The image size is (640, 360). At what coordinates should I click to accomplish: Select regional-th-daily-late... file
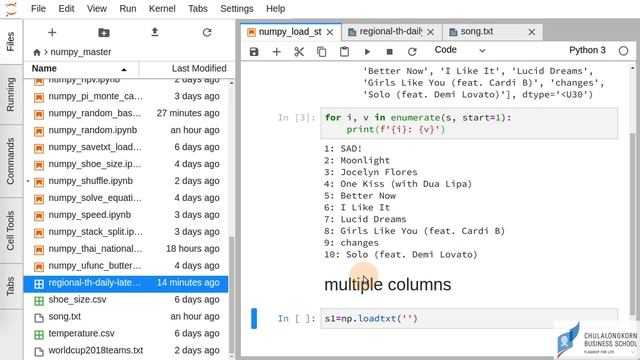(127, 283)
